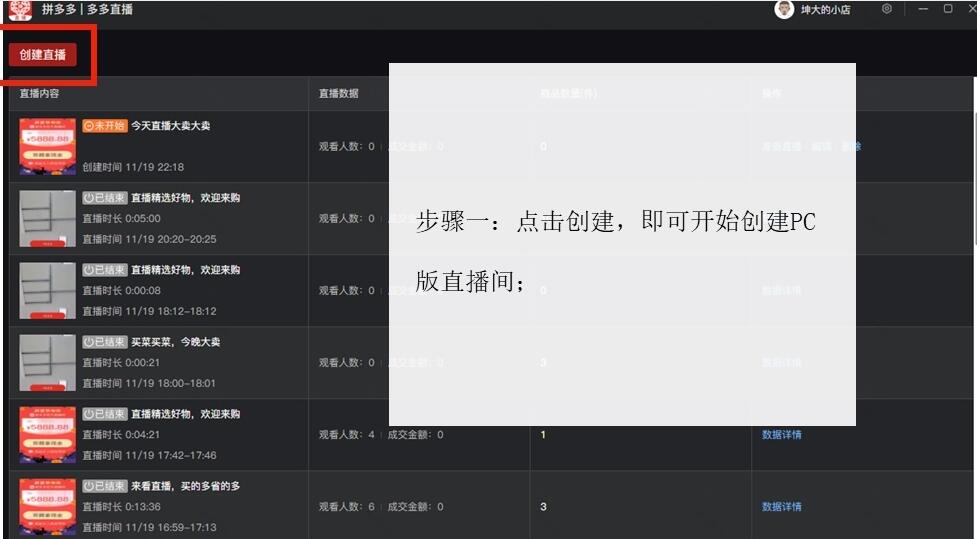Click 直播时间 11/19 18:00-18:01 text
This screenshot has height=539, width=977.
pos(149,383)
